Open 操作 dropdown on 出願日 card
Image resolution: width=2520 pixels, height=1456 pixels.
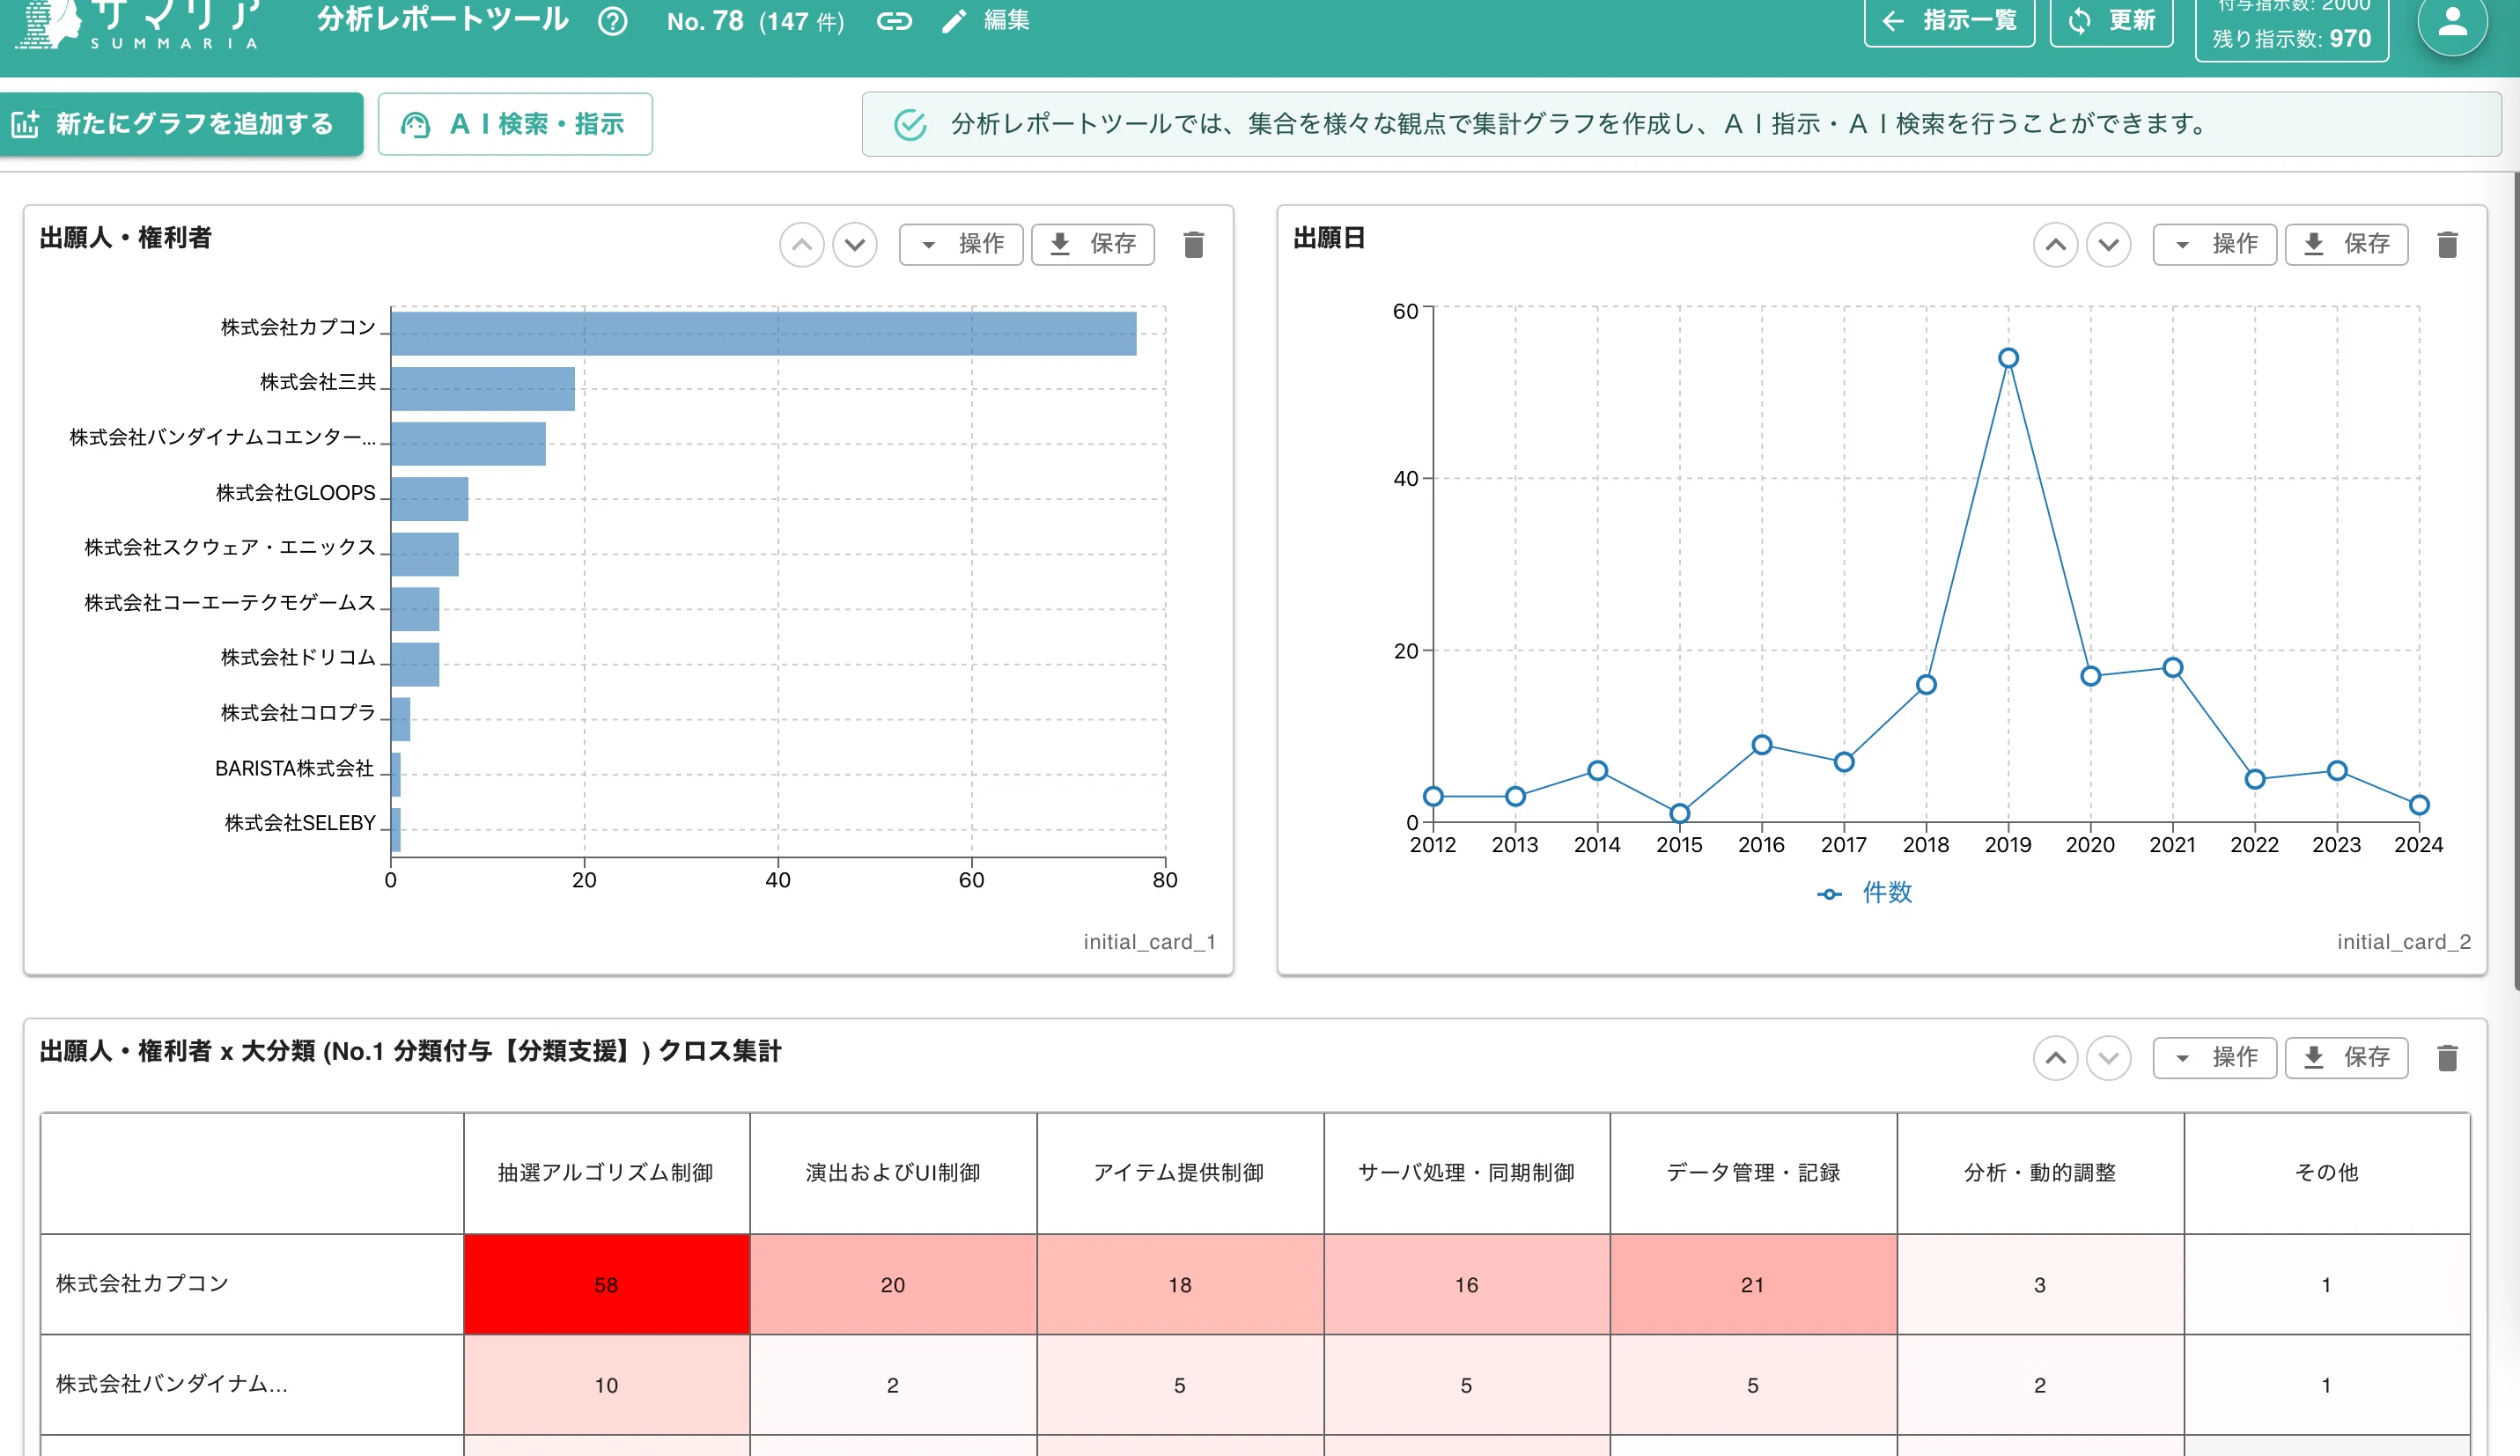[2215, 245]
